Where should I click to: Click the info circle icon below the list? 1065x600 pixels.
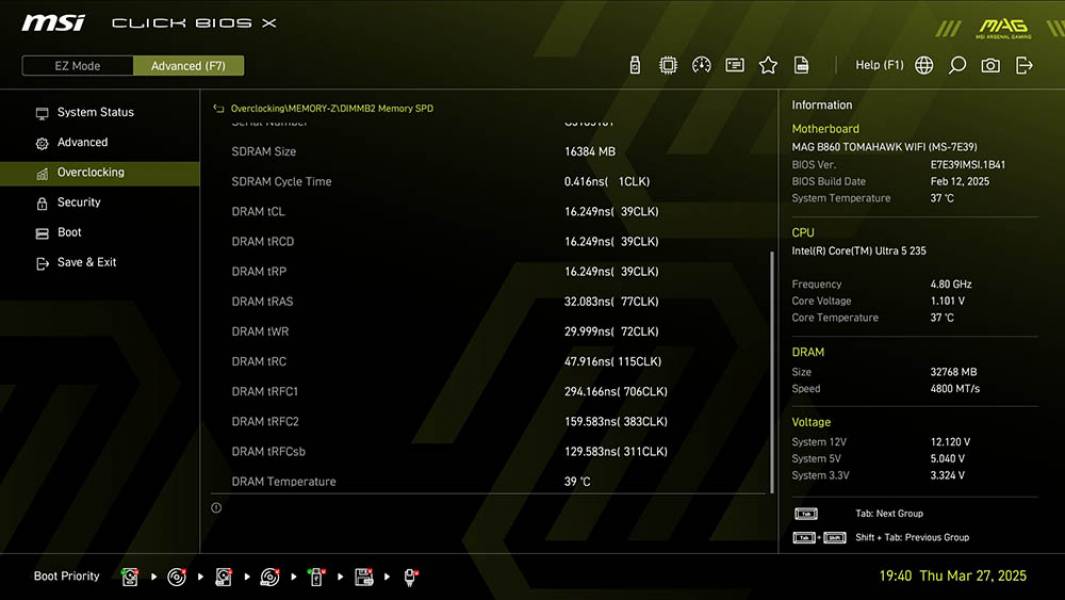[216, 508]
